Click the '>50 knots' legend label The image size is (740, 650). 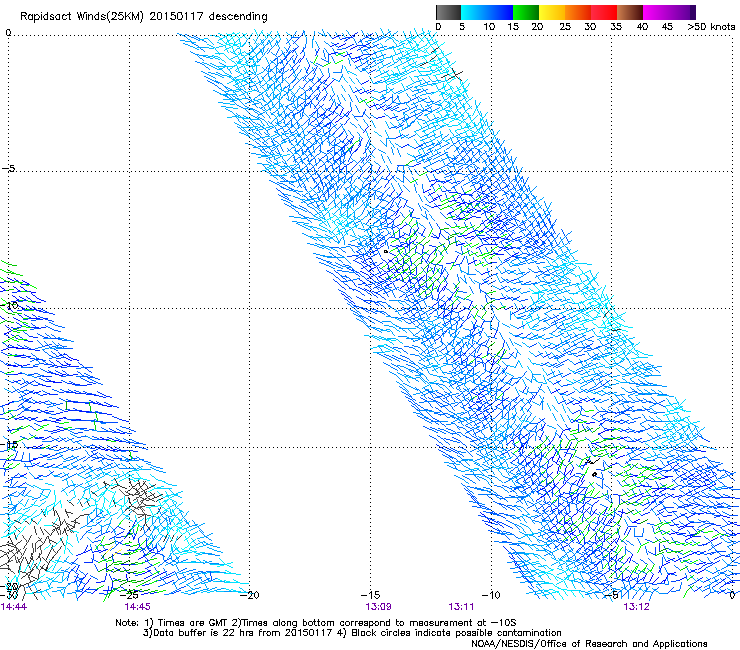tap(711, 26)
